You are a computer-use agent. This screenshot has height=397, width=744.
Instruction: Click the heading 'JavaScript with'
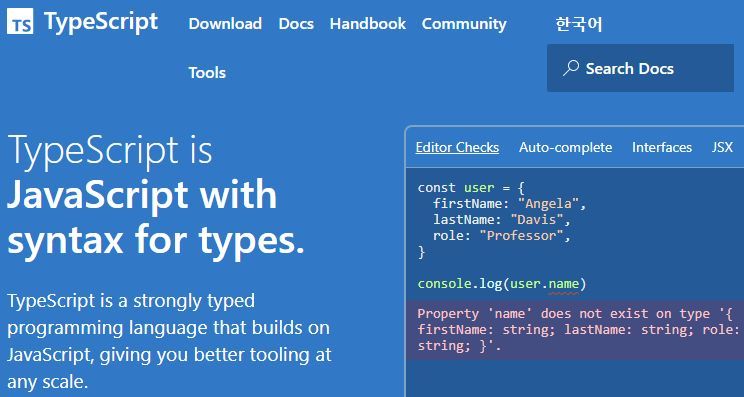point(142,195)
